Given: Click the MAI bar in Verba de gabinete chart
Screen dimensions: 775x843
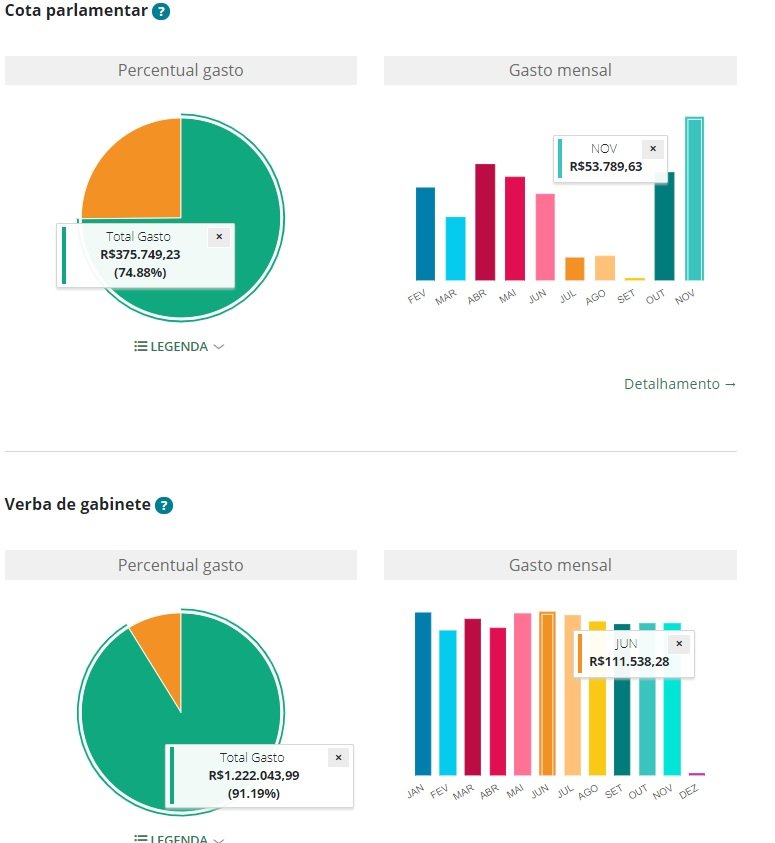Looking at the screenshot, I should 522,693.
